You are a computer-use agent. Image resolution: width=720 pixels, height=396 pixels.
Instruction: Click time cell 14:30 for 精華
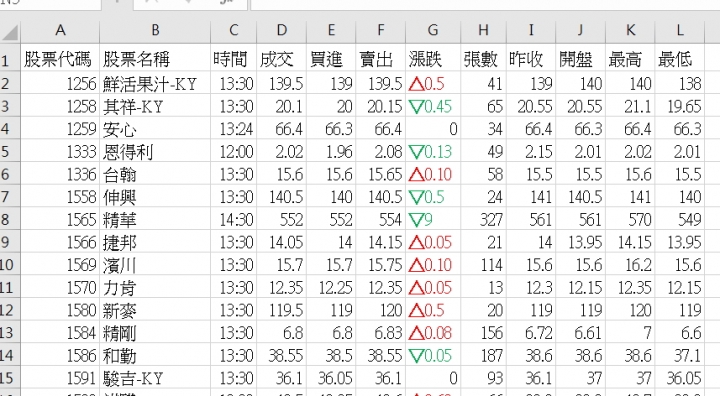[x=234, y=220]
